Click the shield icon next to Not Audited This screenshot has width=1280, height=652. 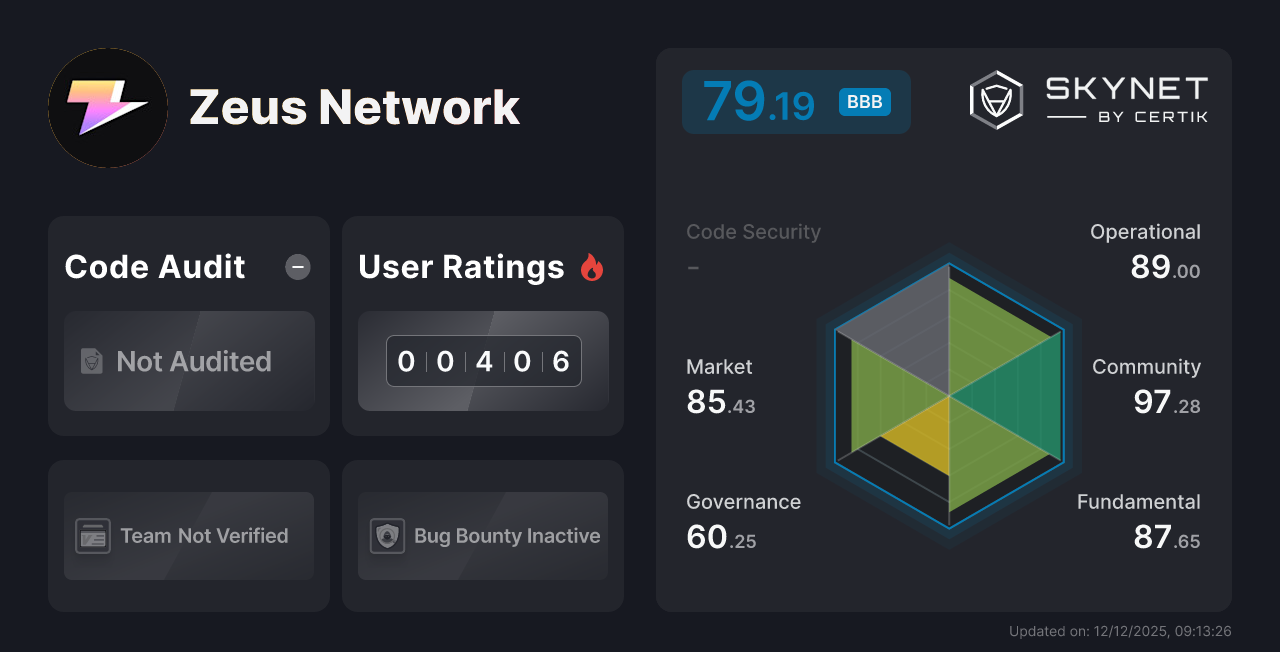click(x=91, y=362)
